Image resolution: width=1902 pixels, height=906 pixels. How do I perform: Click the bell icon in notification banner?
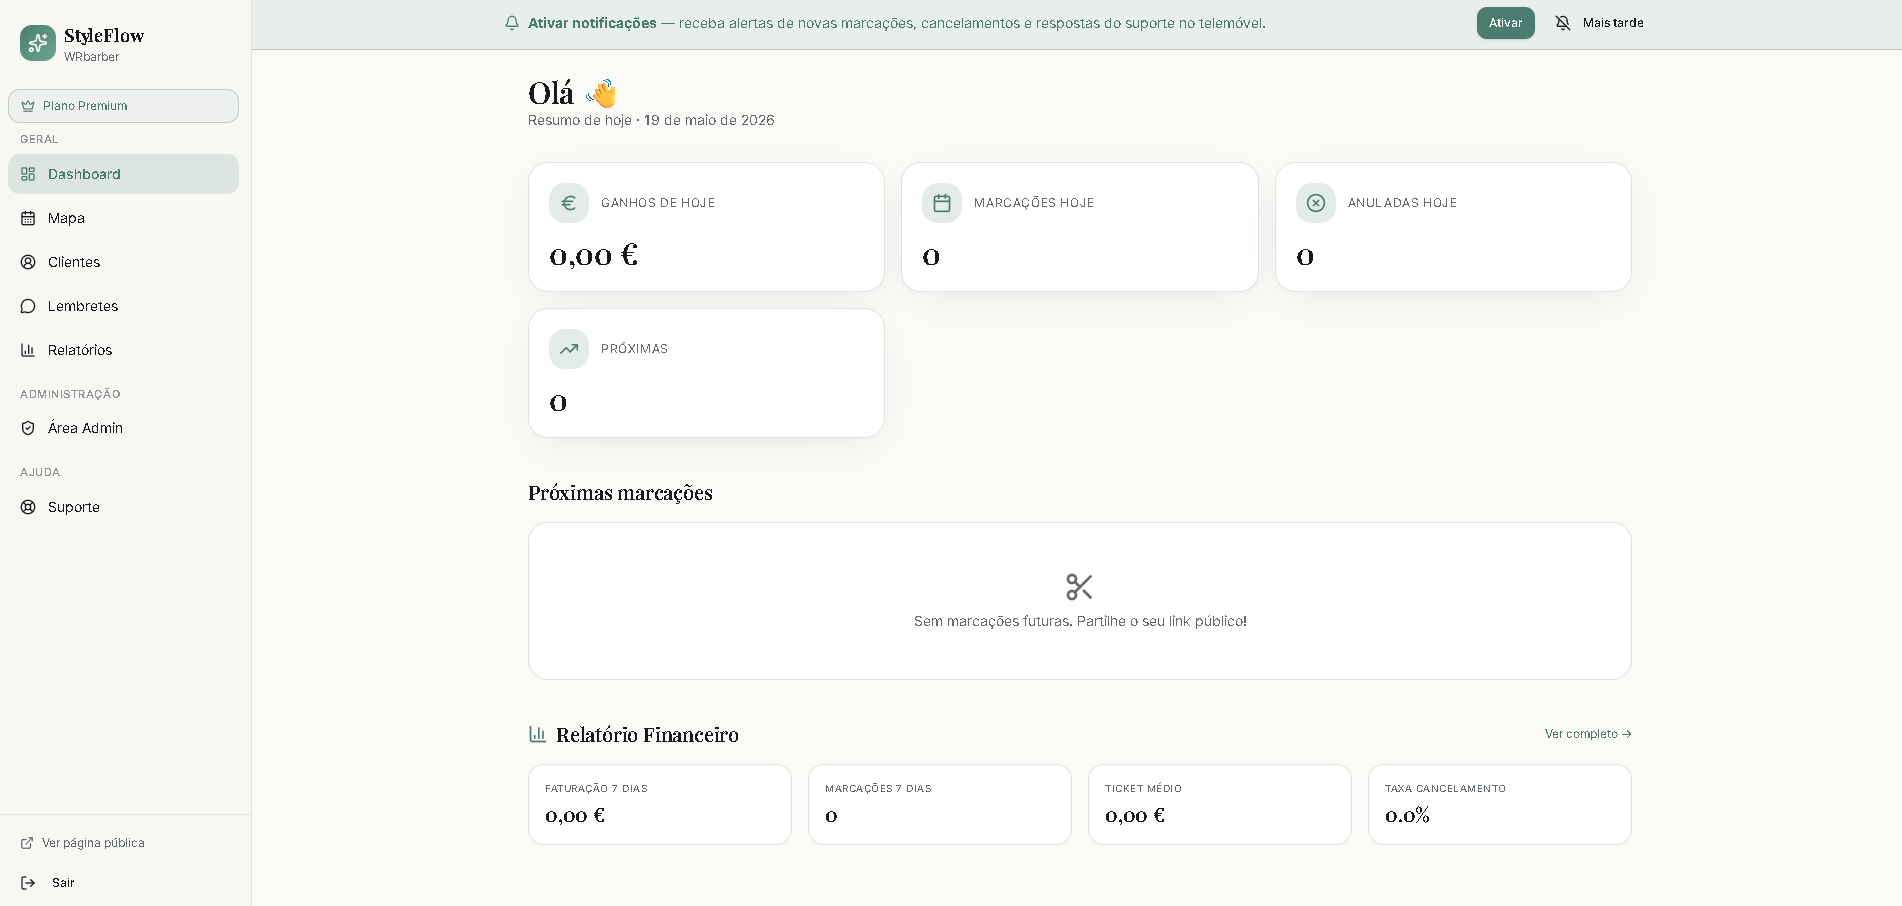(512, 23)
